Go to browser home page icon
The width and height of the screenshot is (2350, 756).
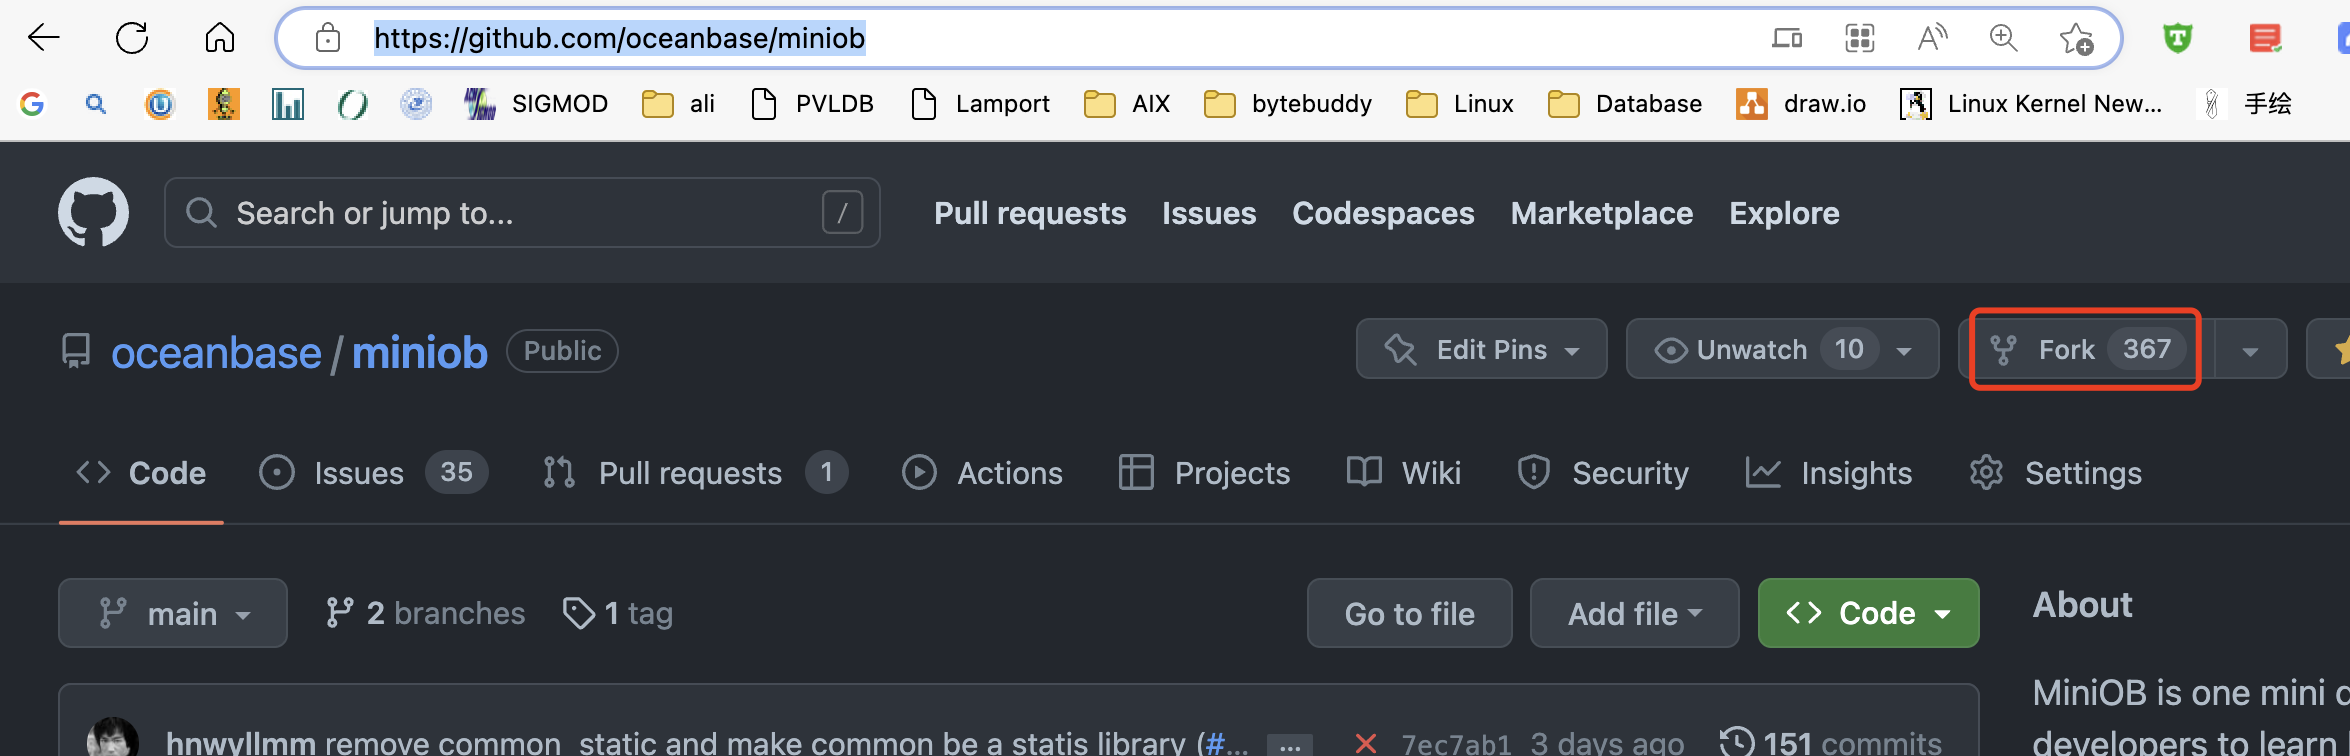pos(220,38)
